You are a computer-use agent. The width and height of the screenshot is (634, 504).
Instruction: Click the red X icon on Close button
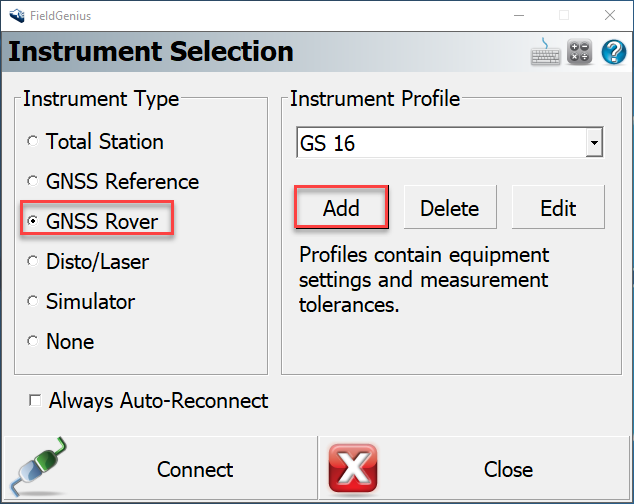coord(352,469)
